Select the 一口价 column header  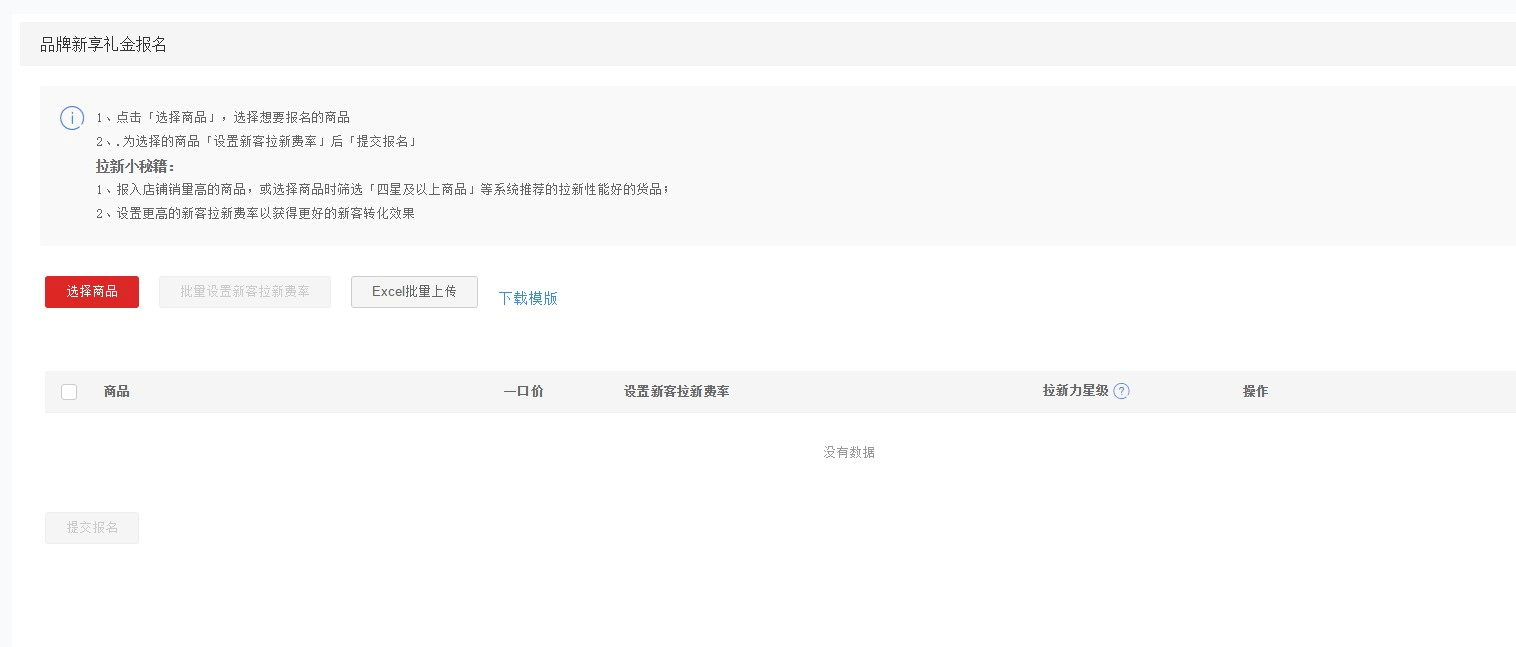pyautogui.click(x=523, y=391)
